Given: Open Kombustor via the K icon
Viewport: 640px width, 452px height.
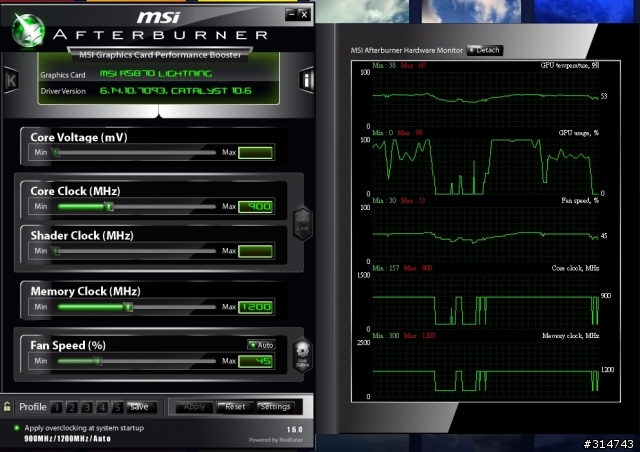Looking at the screenshot, I should tap(11, 80).
